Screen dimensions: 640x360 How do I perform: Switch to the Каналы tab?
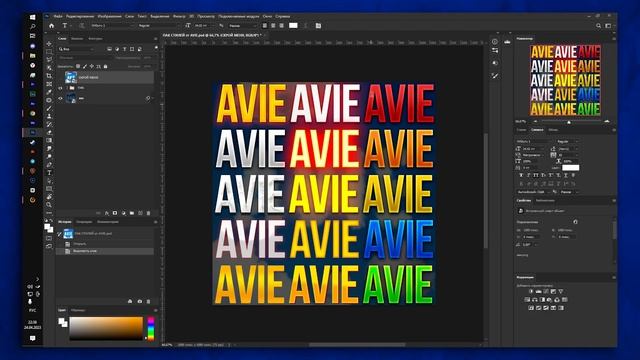77,39
